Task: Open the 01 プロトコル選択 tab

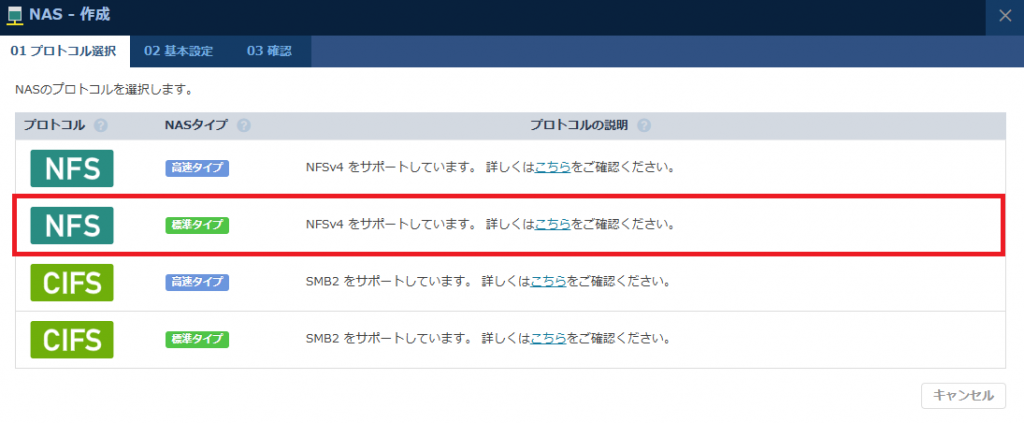Action: click(63, 52)
